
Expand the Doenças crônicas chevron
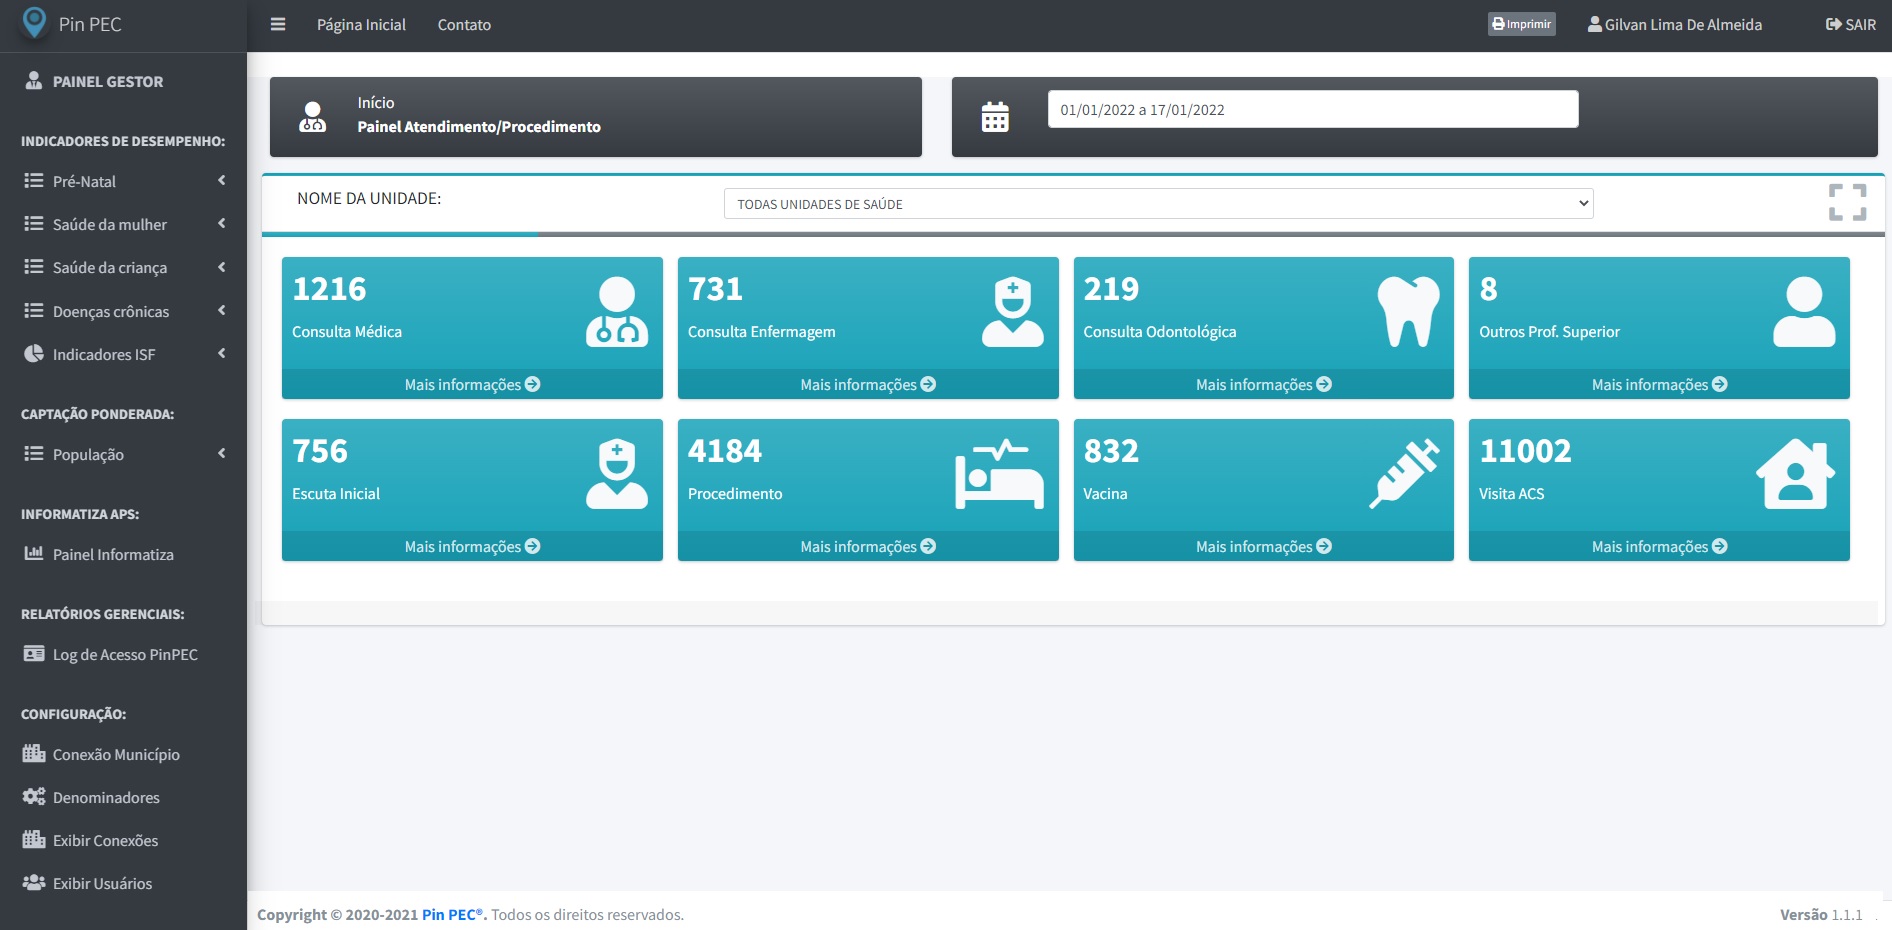(221, 311)
